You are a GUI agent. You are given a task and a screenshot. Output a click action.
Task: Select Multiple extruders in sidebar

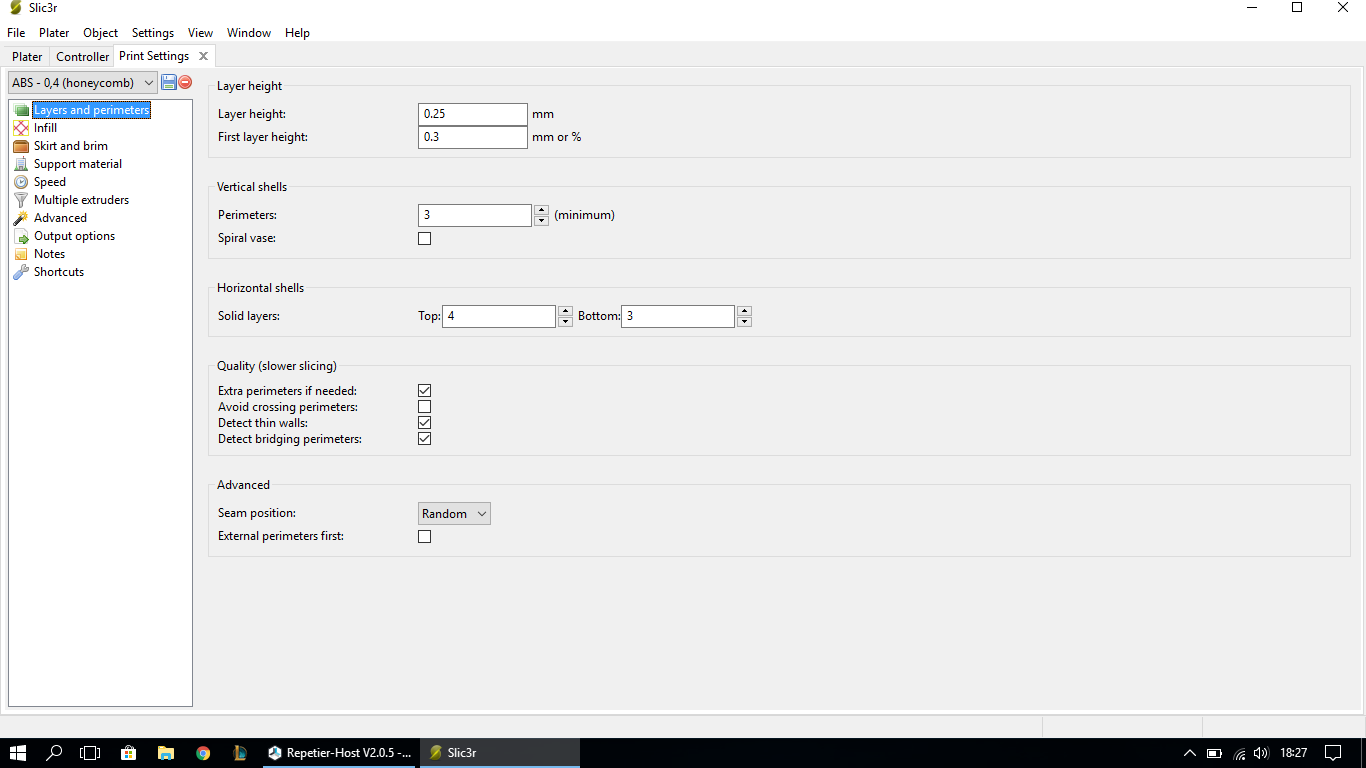click(x=81, y=200)
